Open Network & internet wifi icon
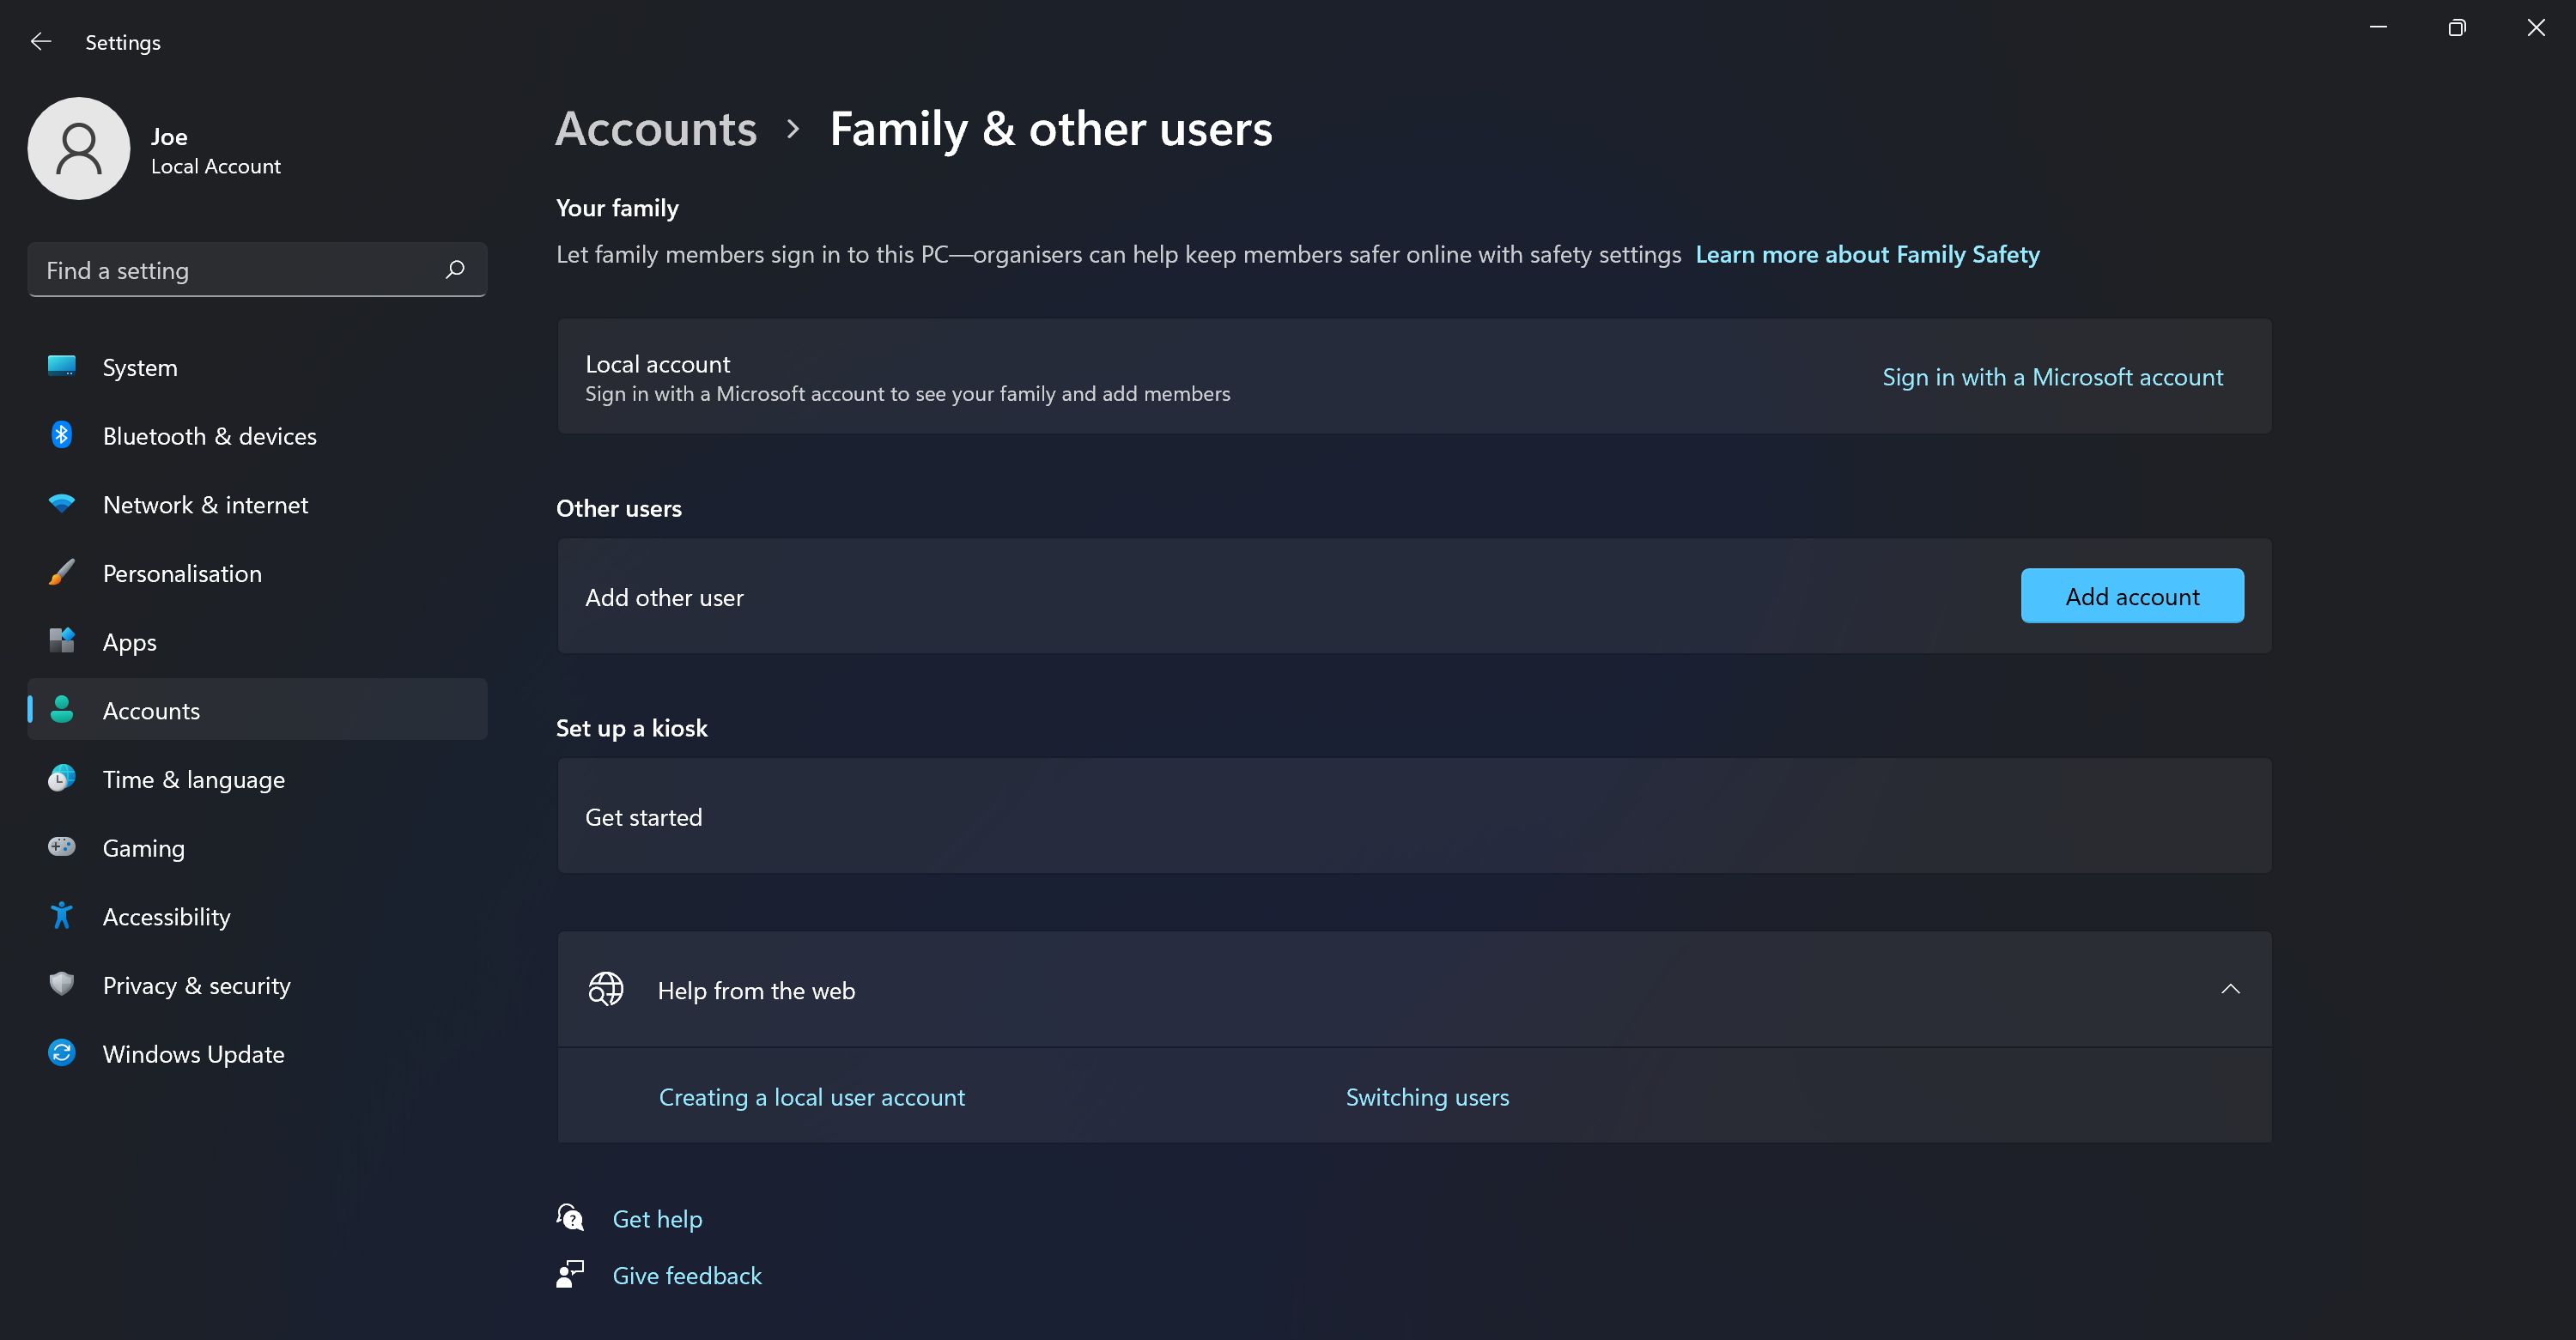This screenshot has height=1340, width=2576. click(x=62, y=504)
